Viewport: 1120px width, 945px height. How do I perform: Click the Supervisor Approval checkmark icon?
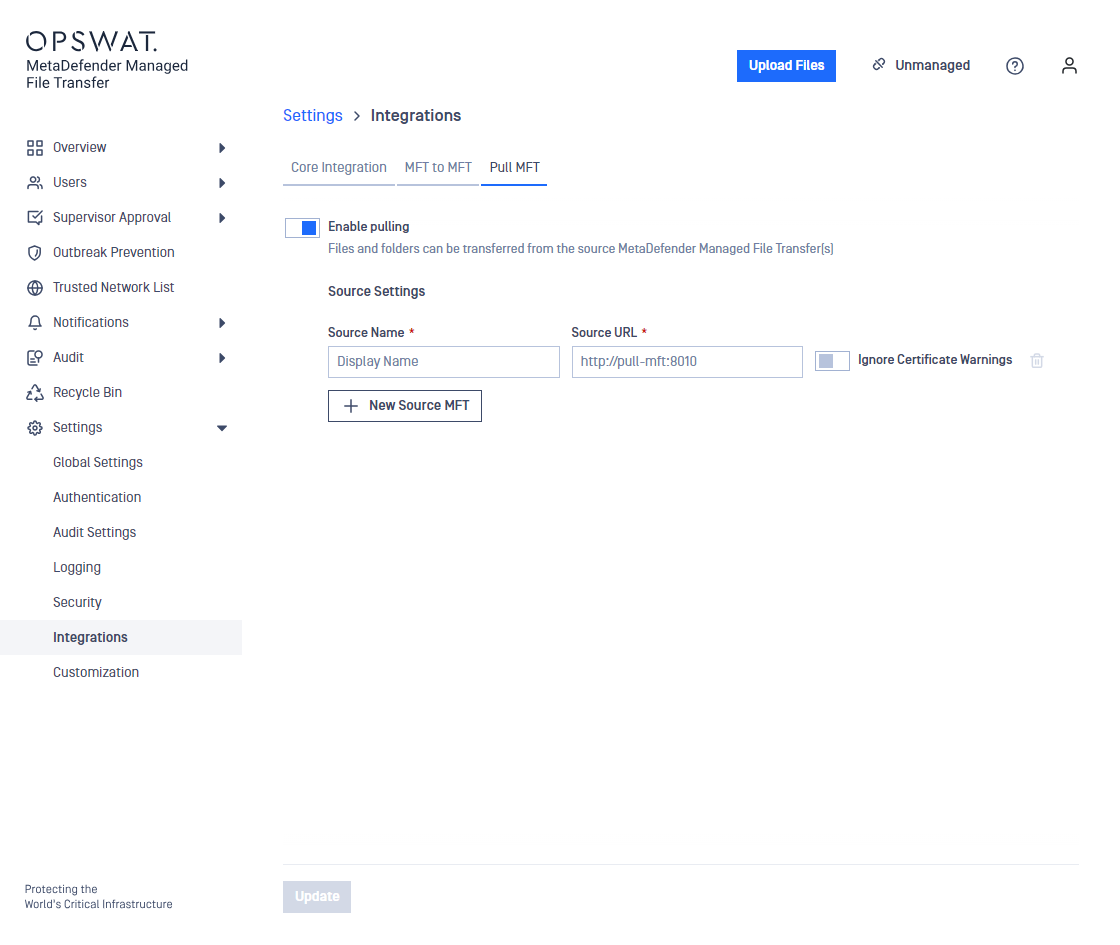tap(35, 218)
